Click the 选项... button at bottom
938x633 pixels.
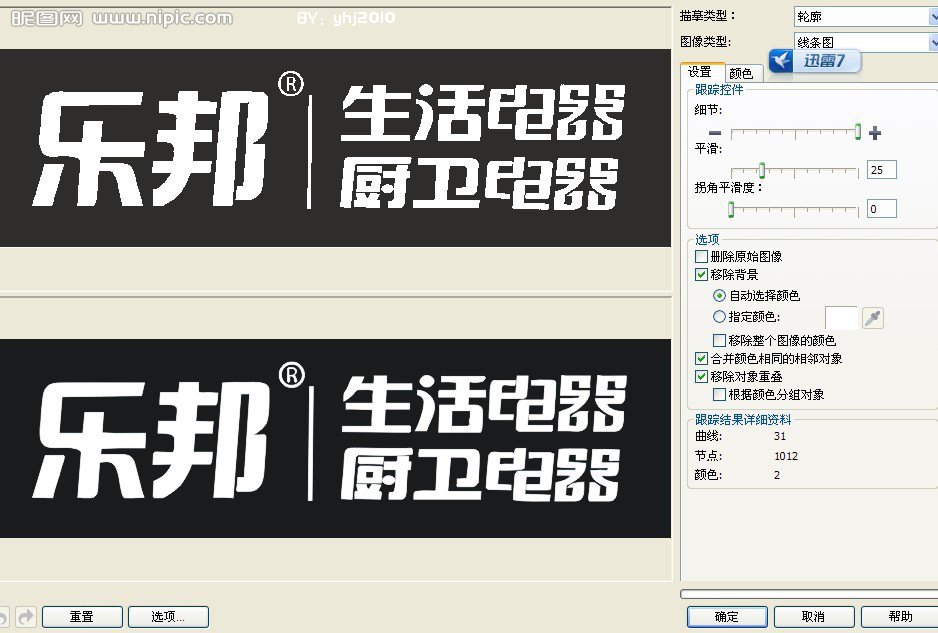coord(168,616)
